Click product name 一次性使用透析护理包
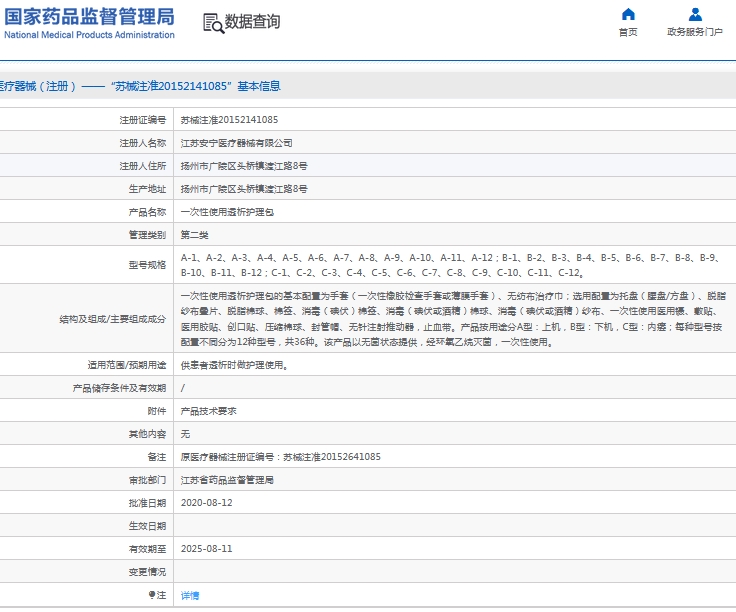Image resolution: width=736 pixels, height=612 pixels. tap(227, 212)
